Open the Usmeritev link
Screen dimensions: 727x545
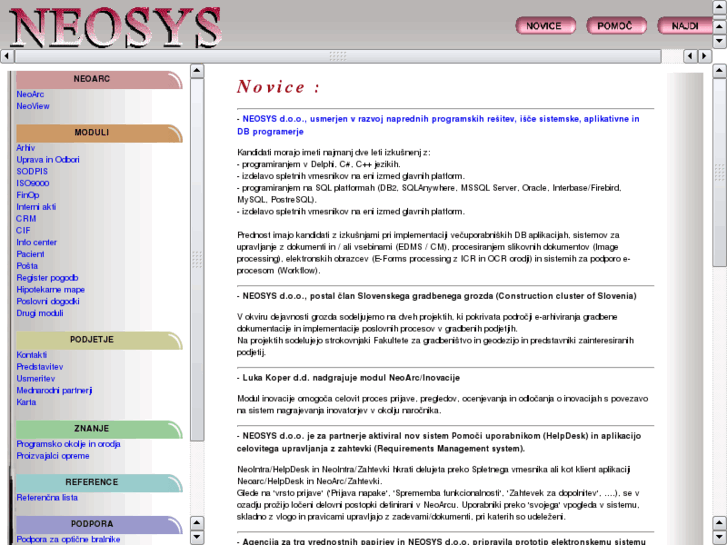[x=36, y=379]
